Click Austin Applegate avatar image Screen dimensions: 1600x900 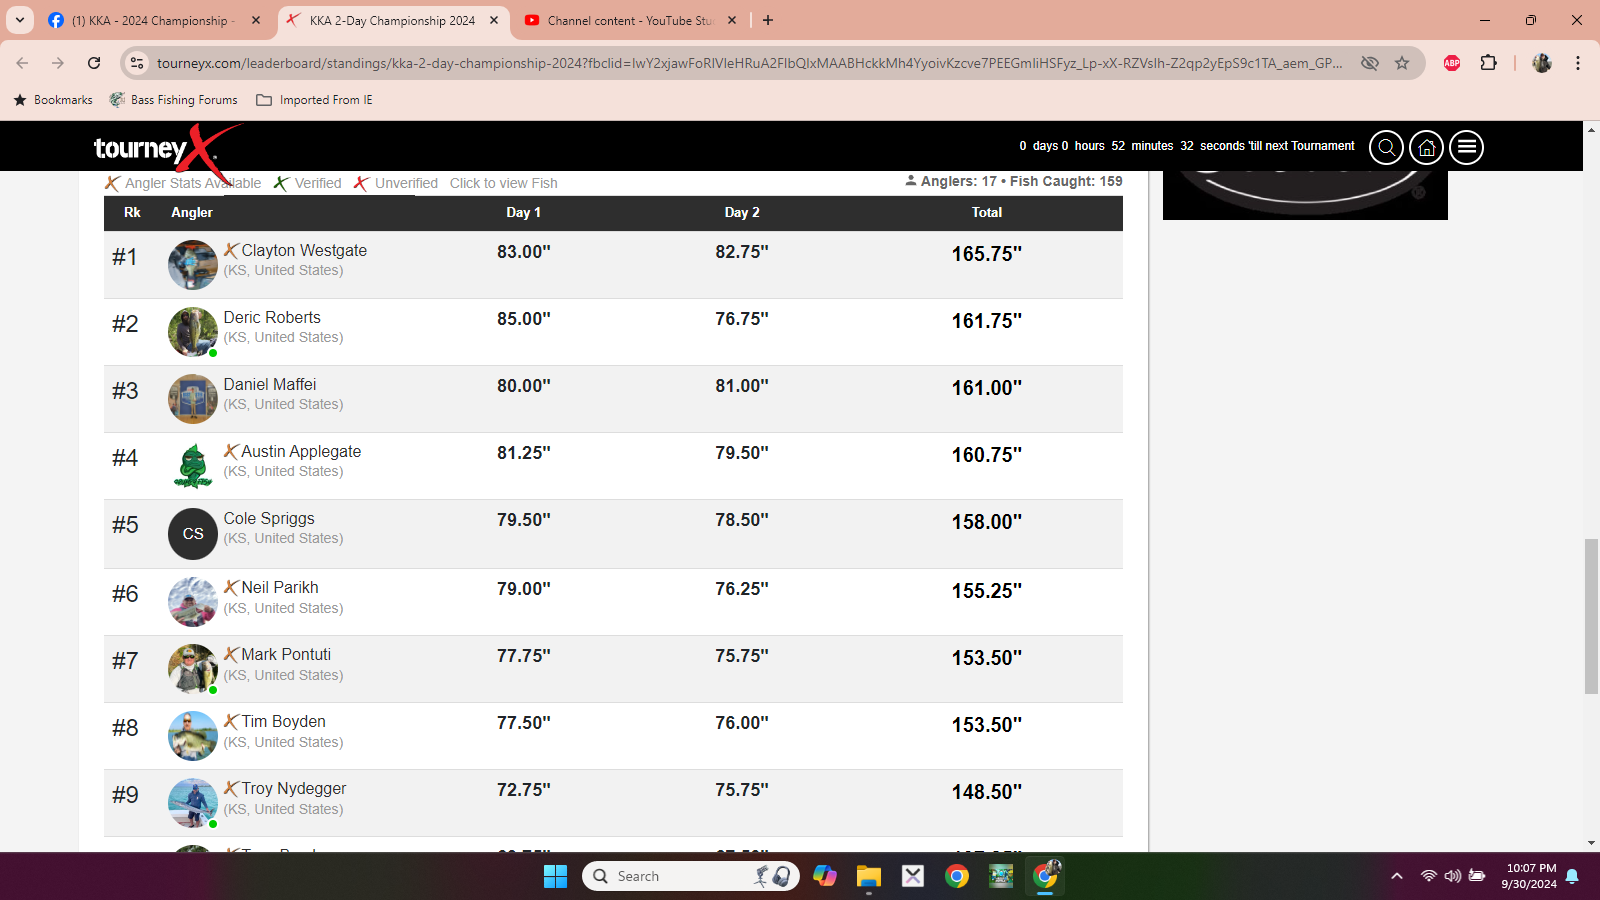coord(193,466)
